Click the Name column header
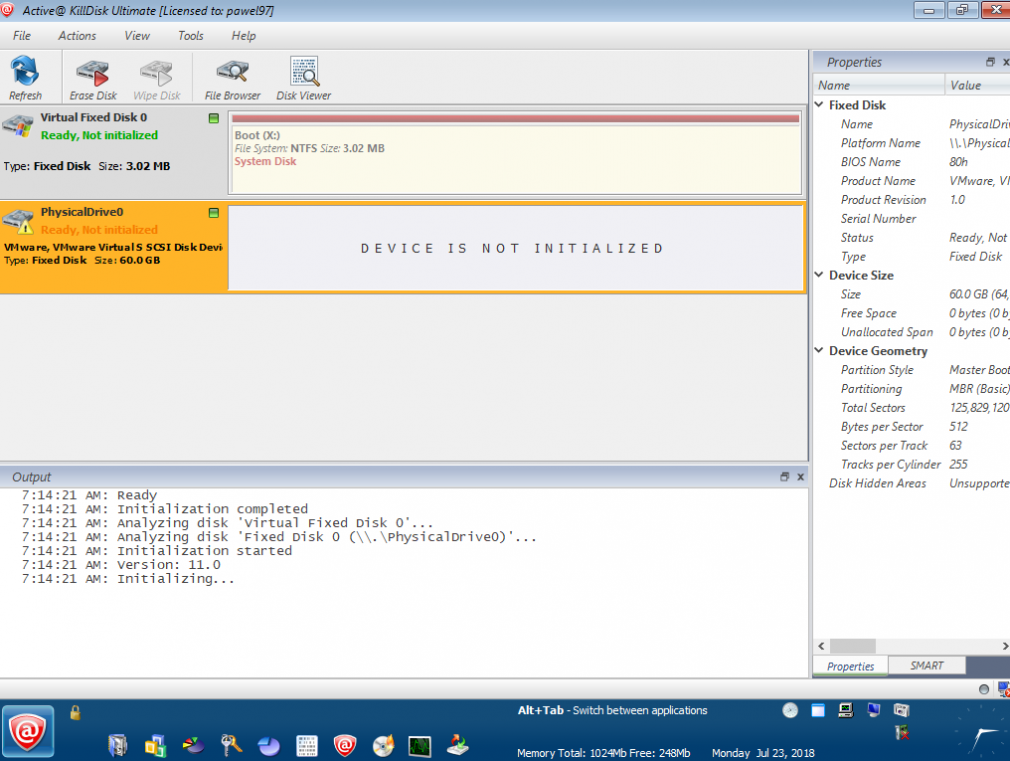This screenshot has height=761, width=1010. point(879,85)
